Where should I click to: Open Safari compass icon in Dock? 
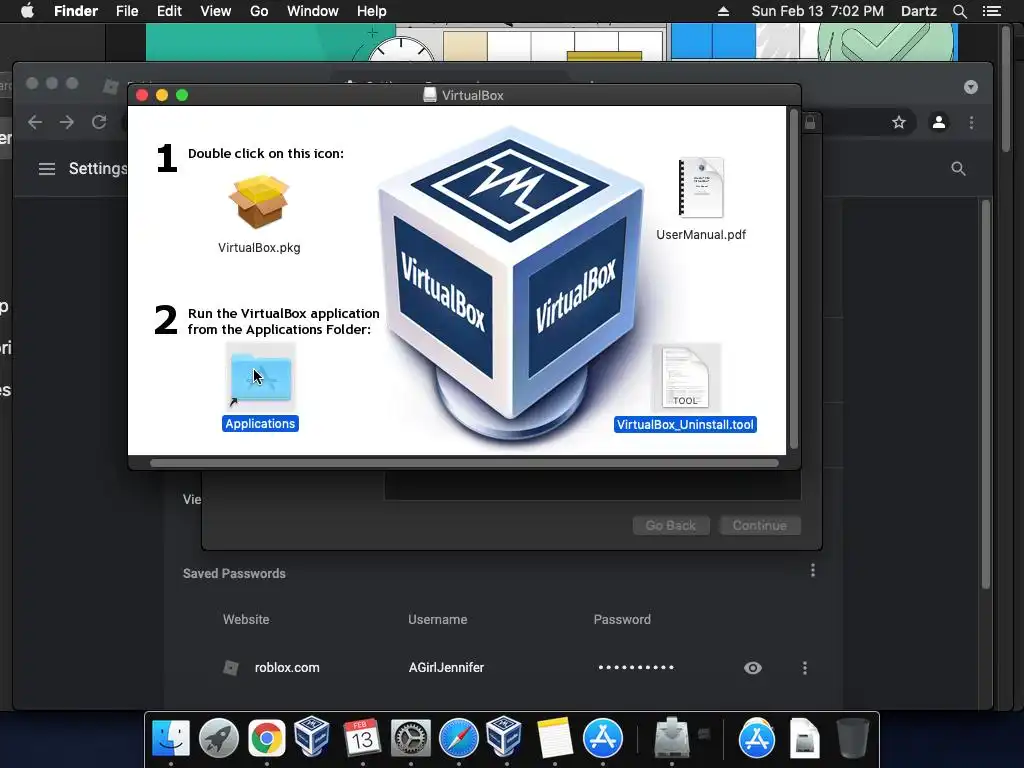click(x=458, y=739)
